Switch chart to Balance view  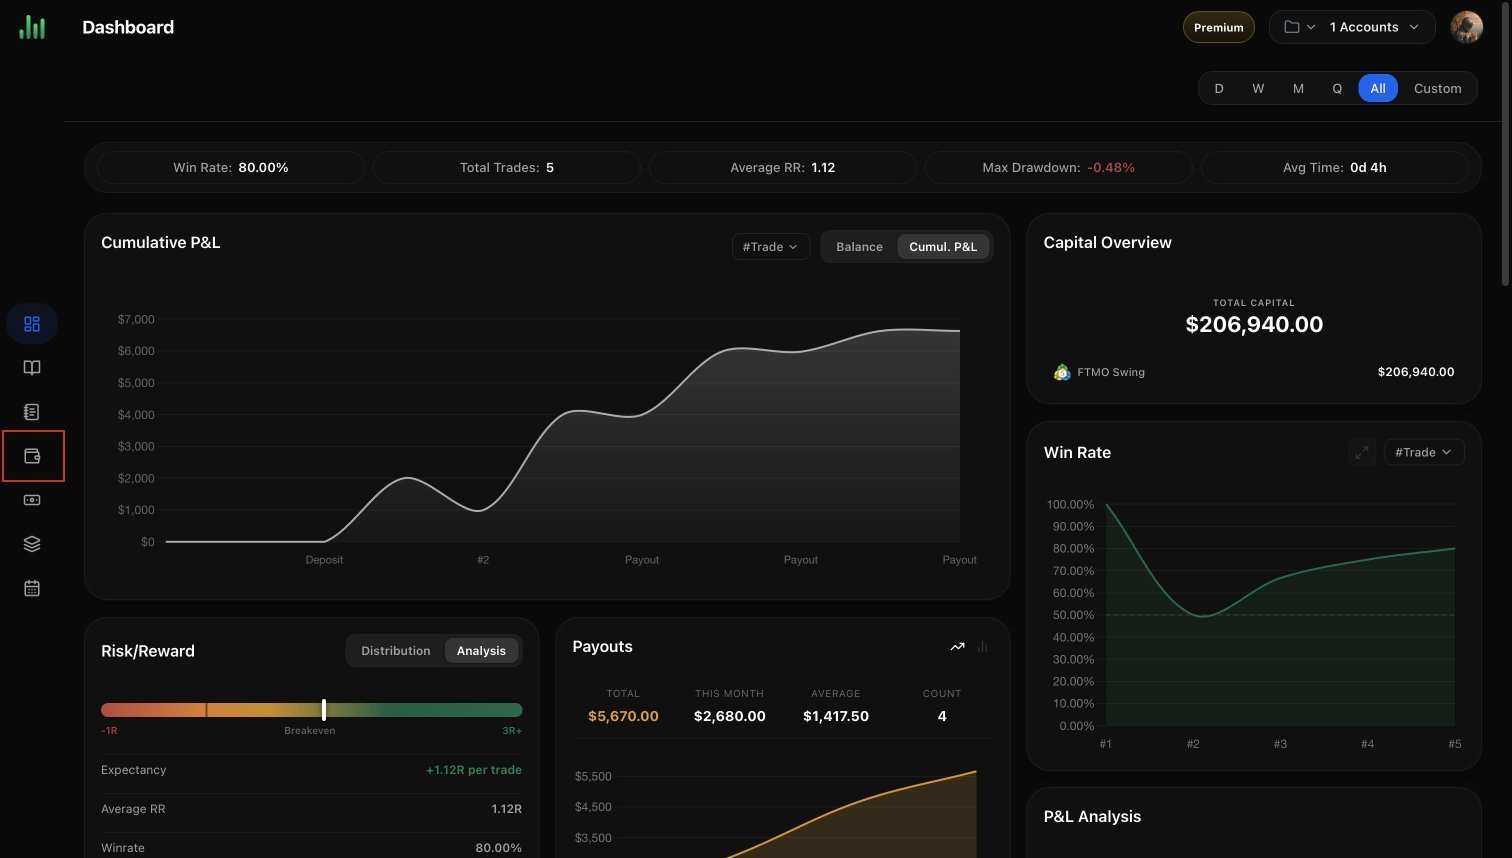coord(859,247)
